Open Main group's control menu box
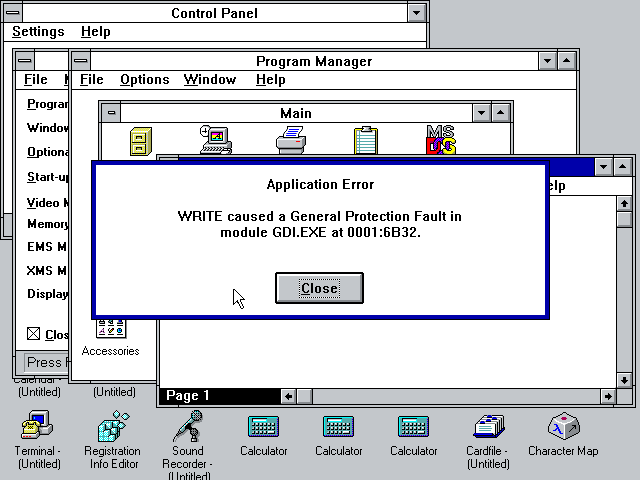This screenshot has height=480, width=640. 111,113
